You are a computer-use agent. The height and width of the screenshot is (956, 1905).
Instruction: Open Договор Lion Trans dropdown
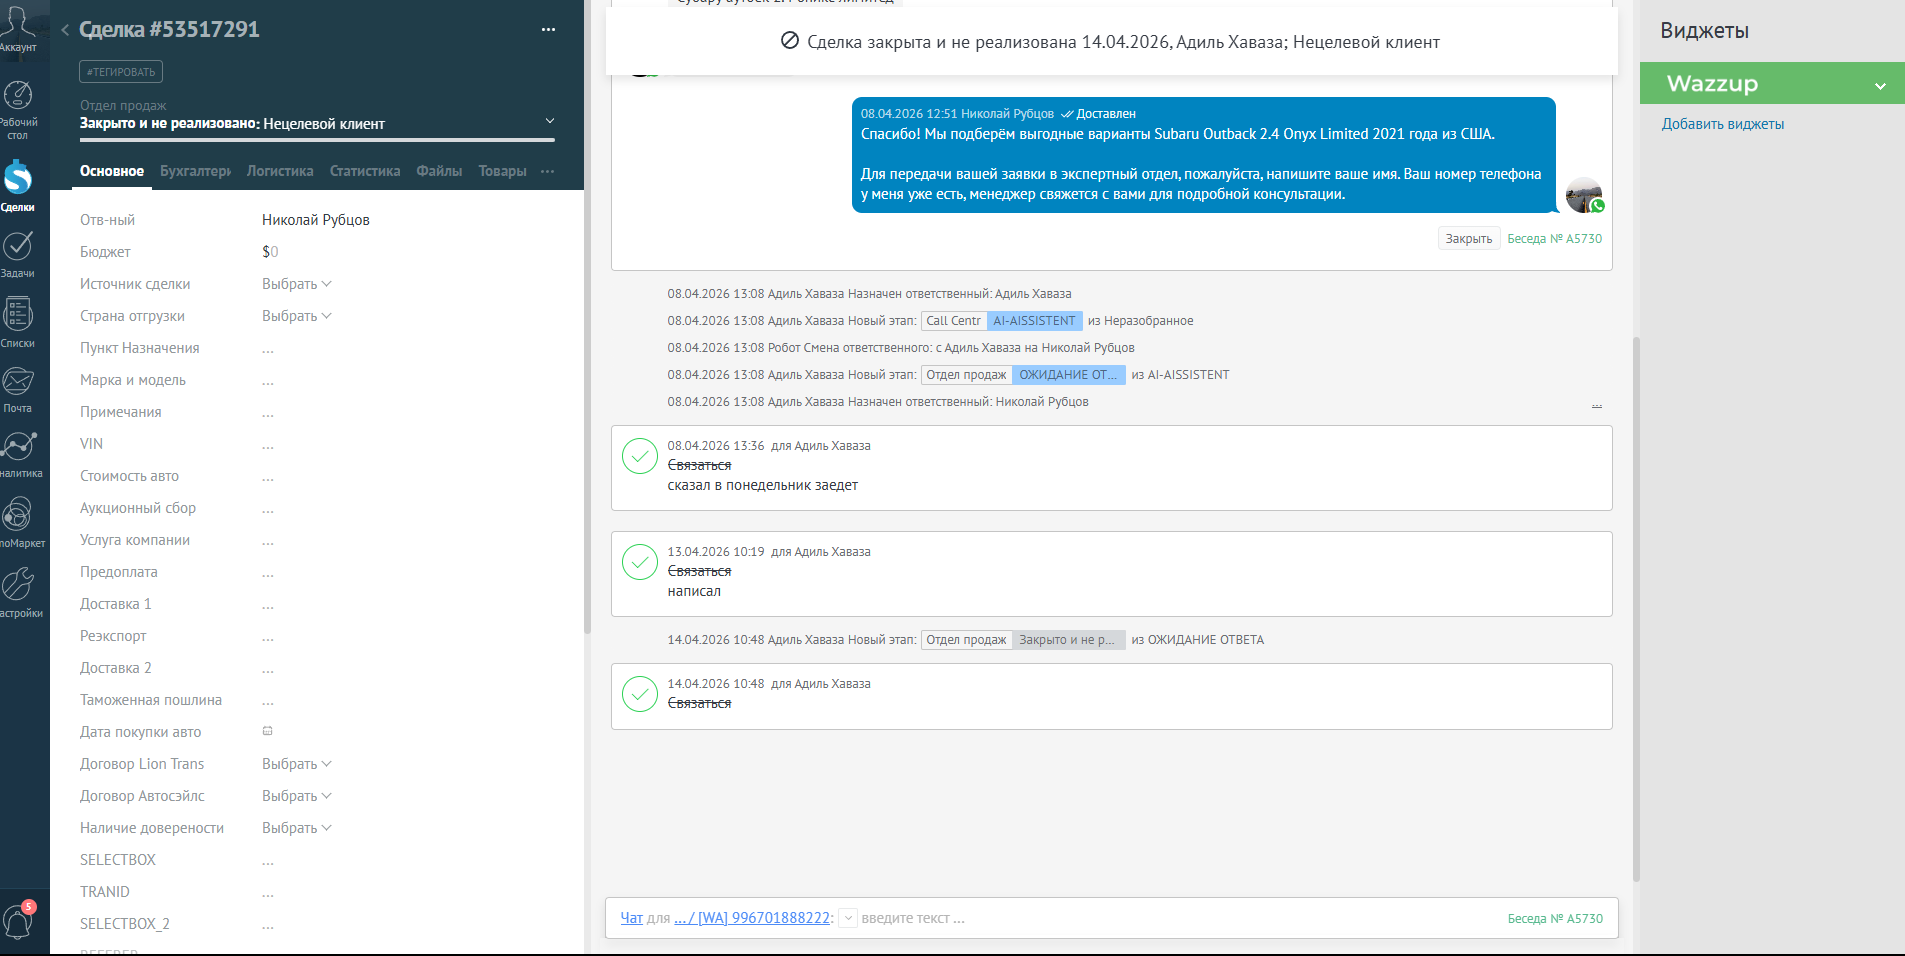(x=296, y=764)
